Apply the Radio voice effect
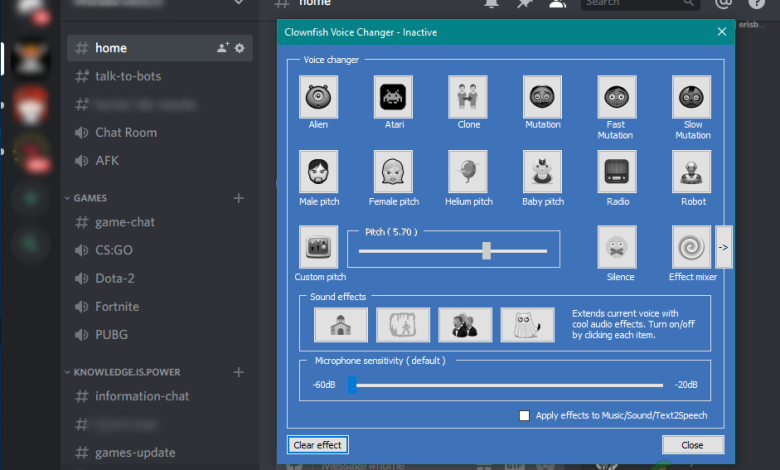This screenshot has width=780, height=470. tap(617, 172)
